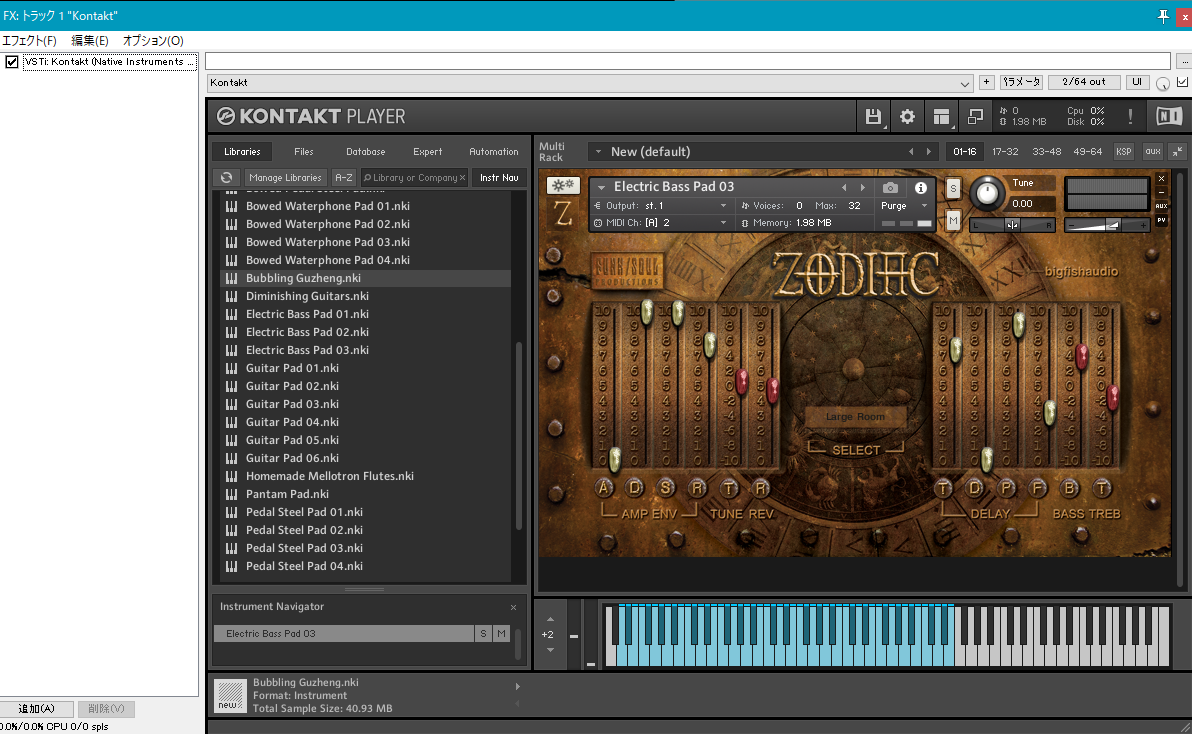This screenshot has width=1192, height=734.
Task: Click the instrument snapshot camera icon
Action: pos(890,188)
